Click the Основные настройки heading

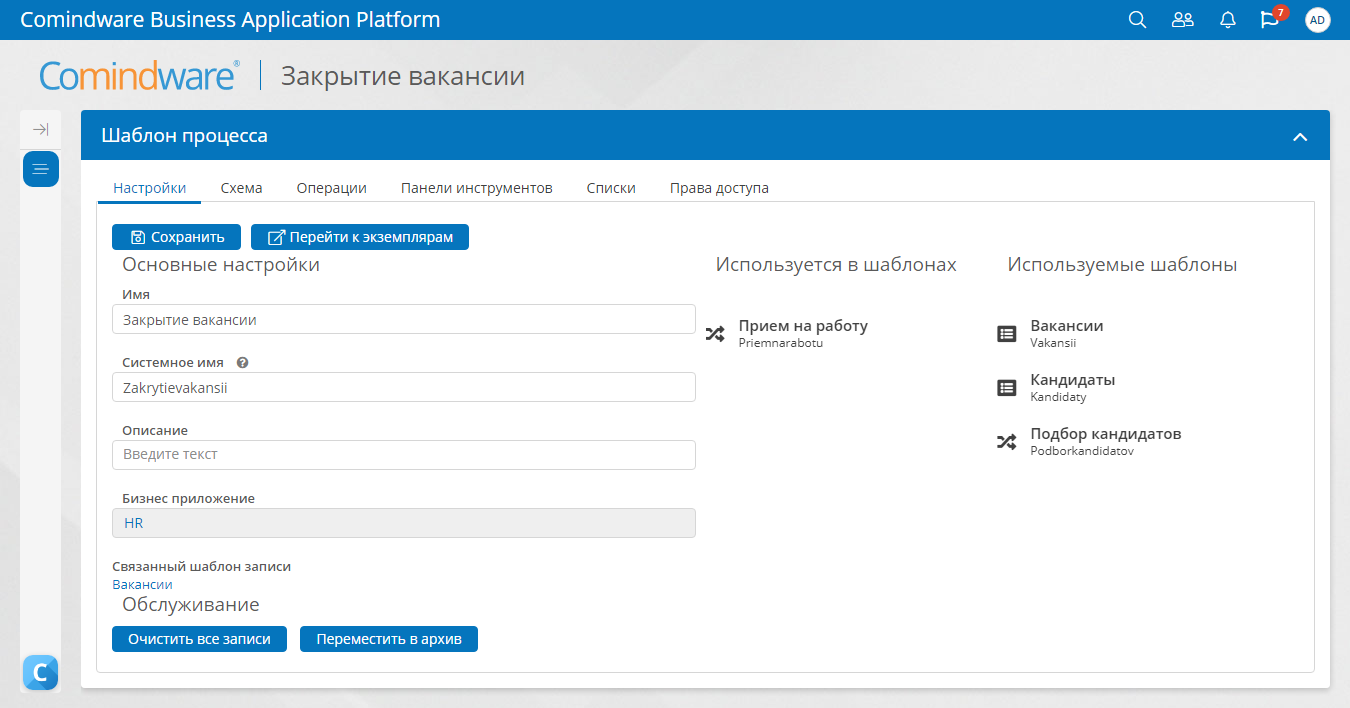(221, 265)
